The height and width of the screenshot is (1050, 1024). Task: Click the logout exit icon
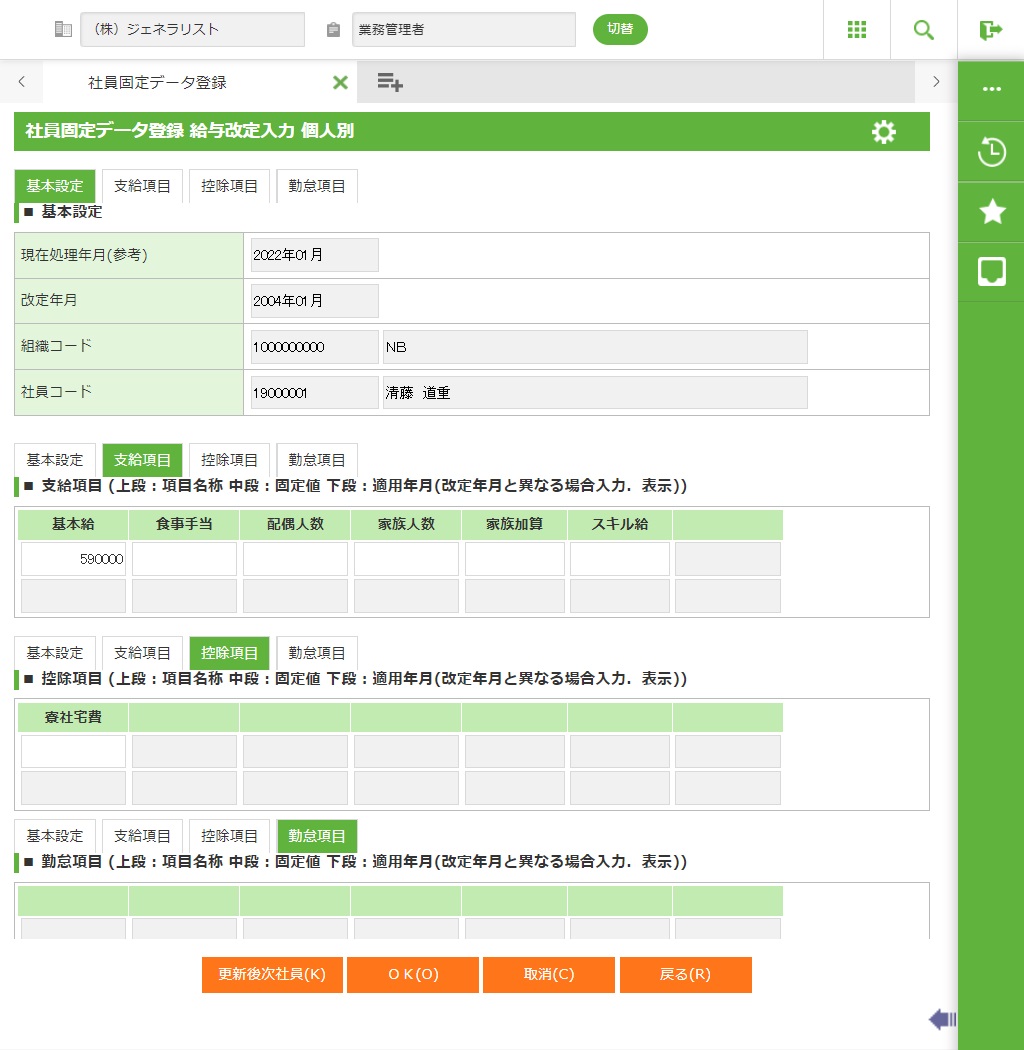point(990,30)
